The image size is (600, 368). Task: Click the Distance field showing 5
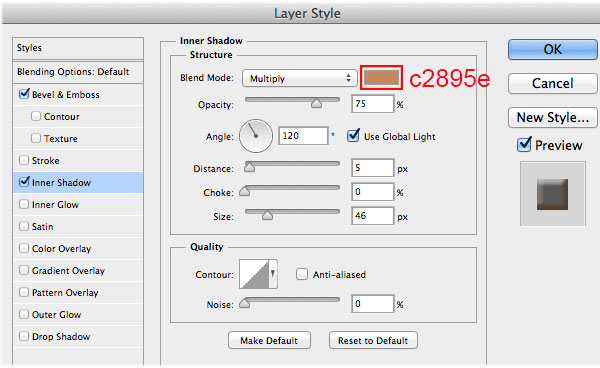[372, 168]
